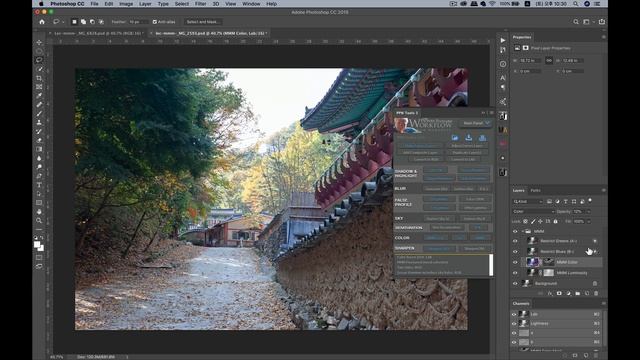Select the Crop tool
The height and width of the screenshot is (360, 640).
pyautogui.click(x=39, y=78)
